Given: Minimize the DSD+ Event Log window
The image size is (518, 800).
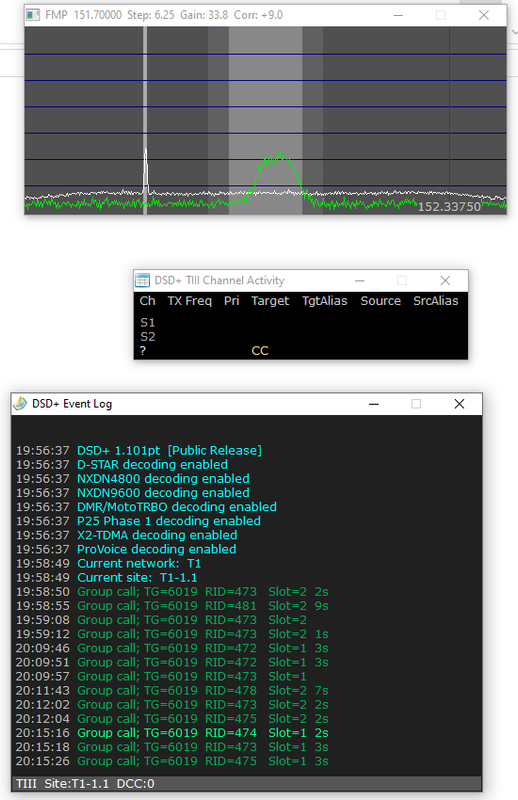Looking at the screenshot, I should tap(374, 404).
